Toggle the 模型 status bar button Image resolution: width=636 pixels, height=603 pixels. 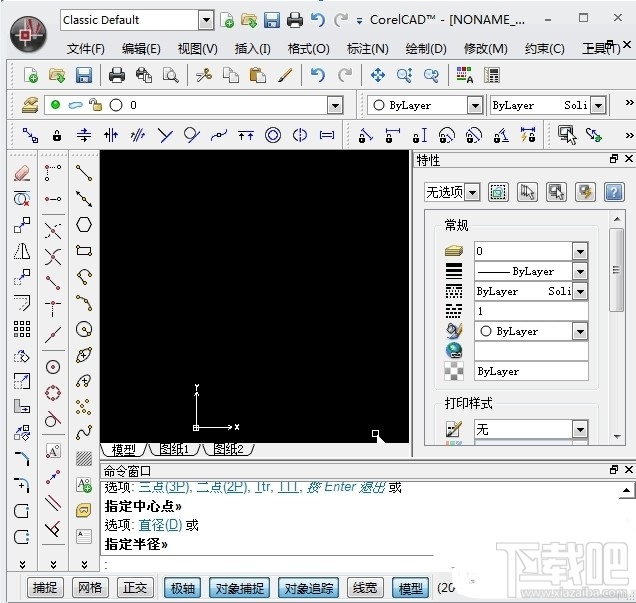410,588
